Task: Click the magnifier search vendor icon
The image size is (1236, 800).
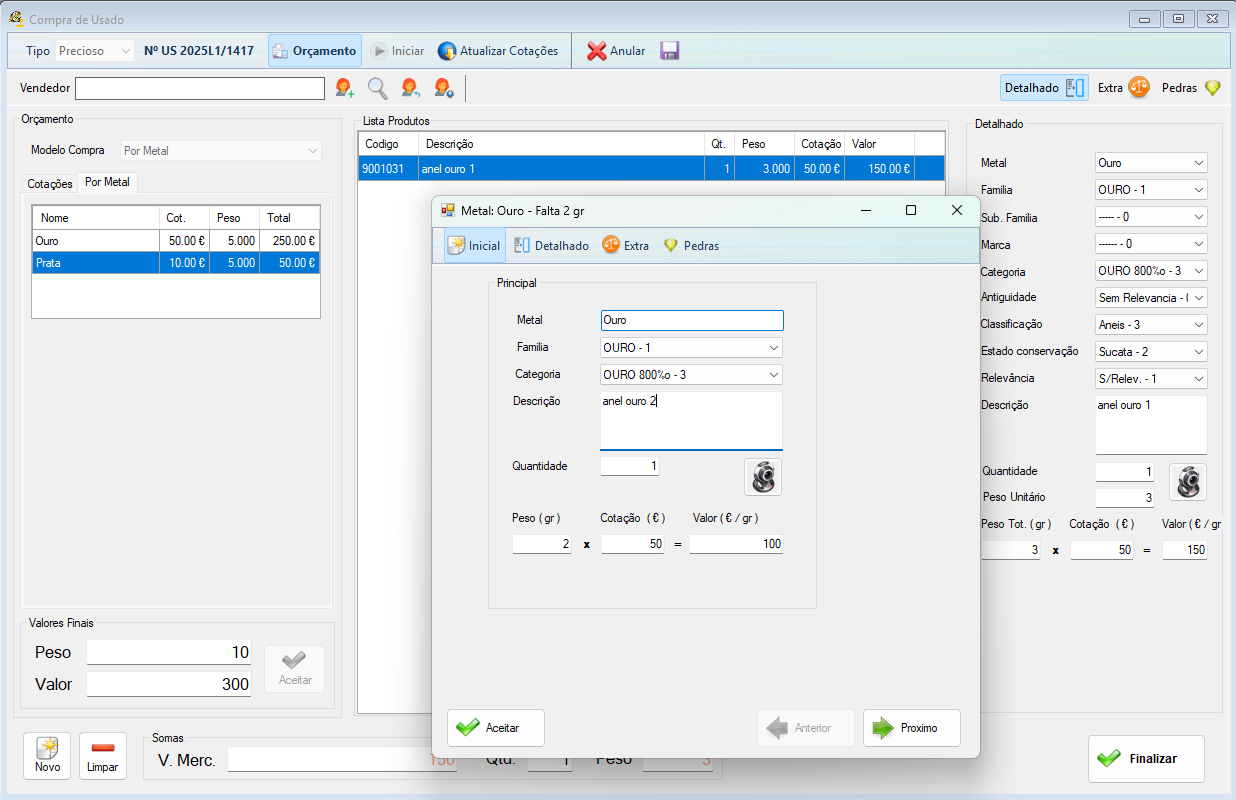Action: click(x=378, y=88)
